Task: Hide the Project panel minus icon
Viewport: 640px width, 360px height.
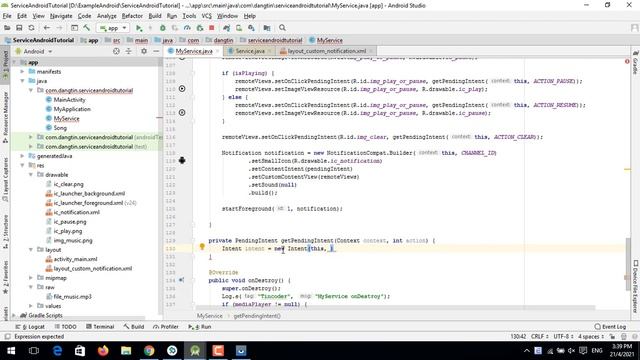Action: 156,51
